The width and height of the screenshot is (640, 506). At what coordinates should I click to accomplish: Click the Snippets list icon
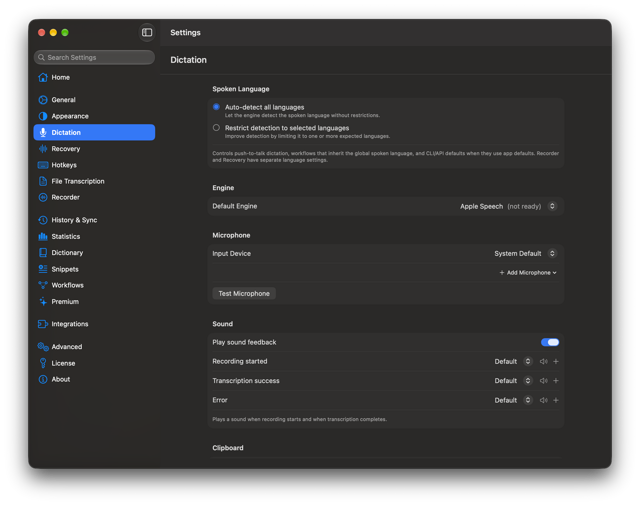pyautogui.click(x=43, y=269)
